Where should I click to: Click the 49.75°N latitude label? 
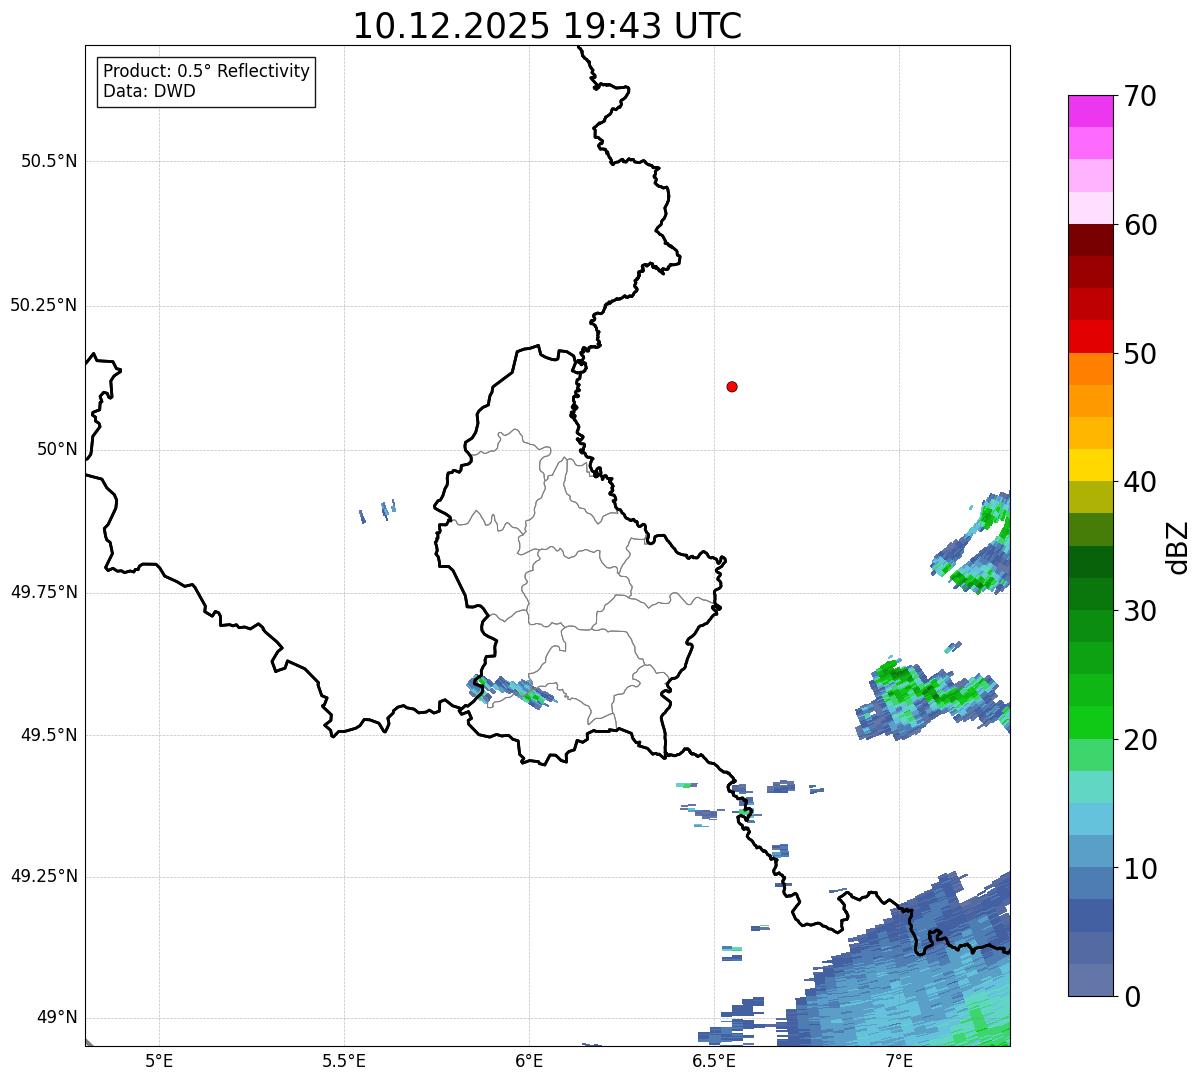click(x=44, y=592)
